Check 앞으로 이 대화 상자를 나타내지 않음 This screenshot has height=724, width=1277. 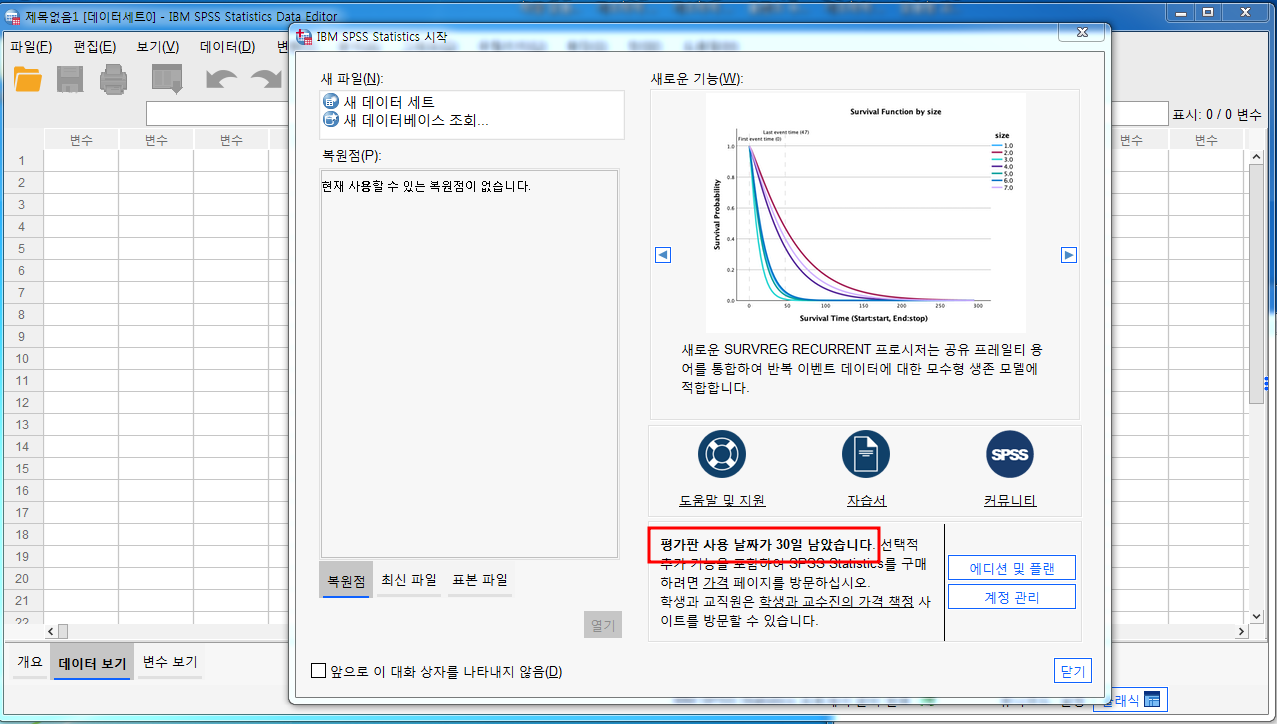click(317, 670)
